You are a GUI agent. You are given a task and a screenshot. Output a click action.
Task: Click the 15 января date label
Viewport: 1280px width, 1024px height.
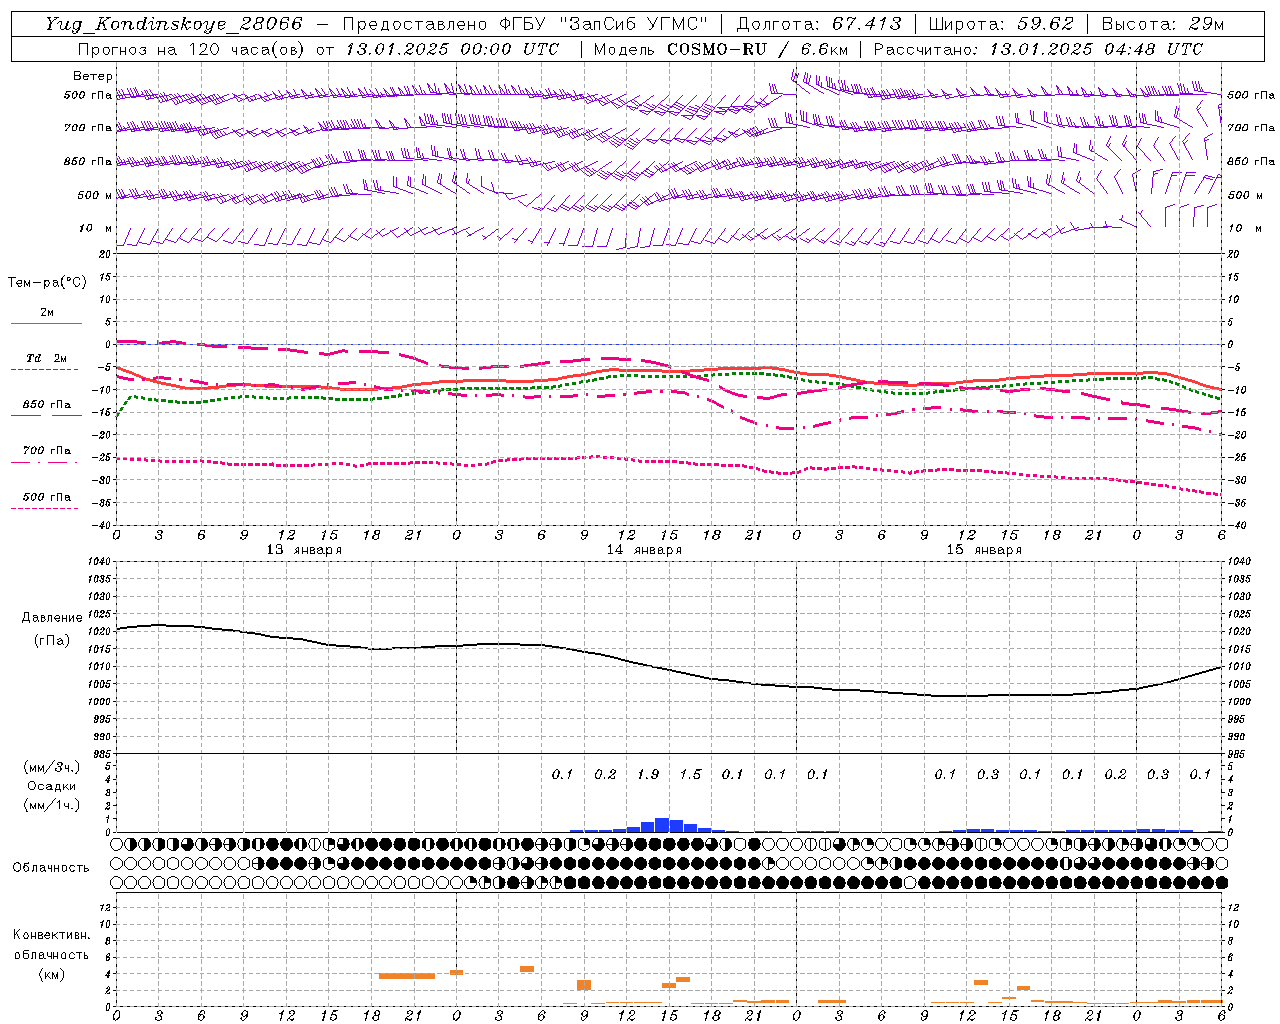984,550
